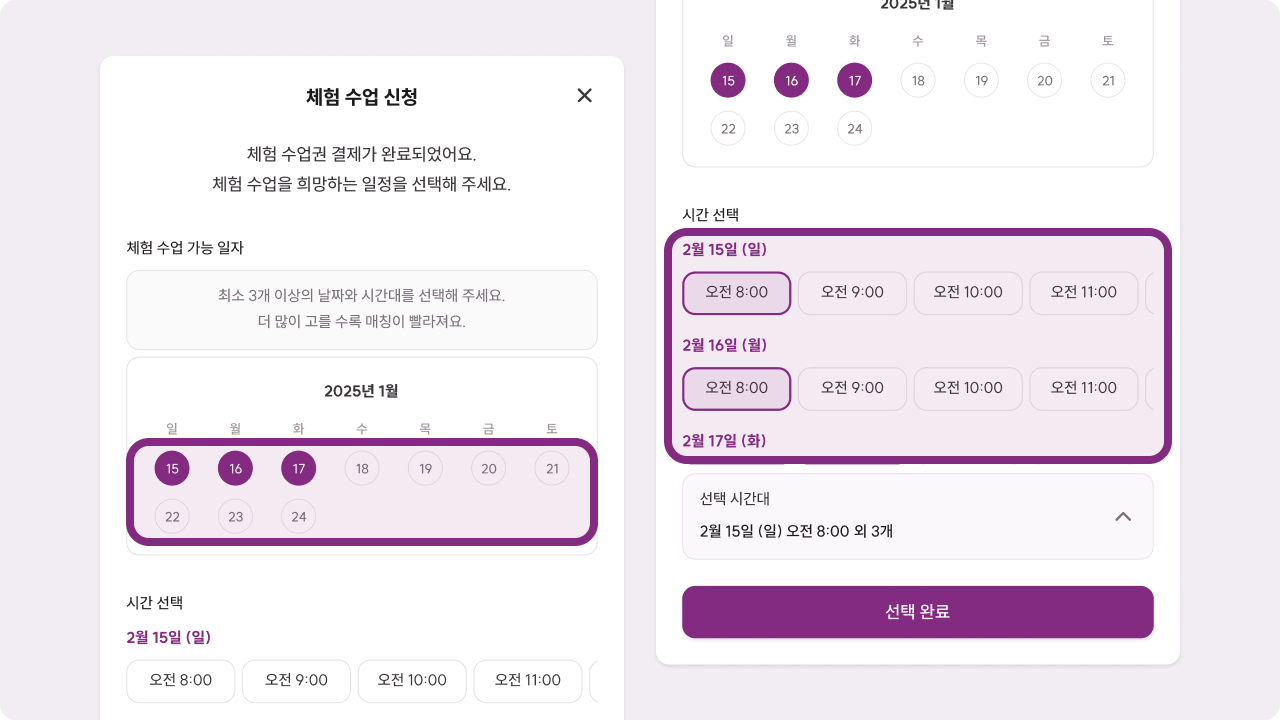Pick 오전 10:00 in the 체험 수업 신청 dialog
Viewport: 1280px width, 720px height.
coord(412,680)
